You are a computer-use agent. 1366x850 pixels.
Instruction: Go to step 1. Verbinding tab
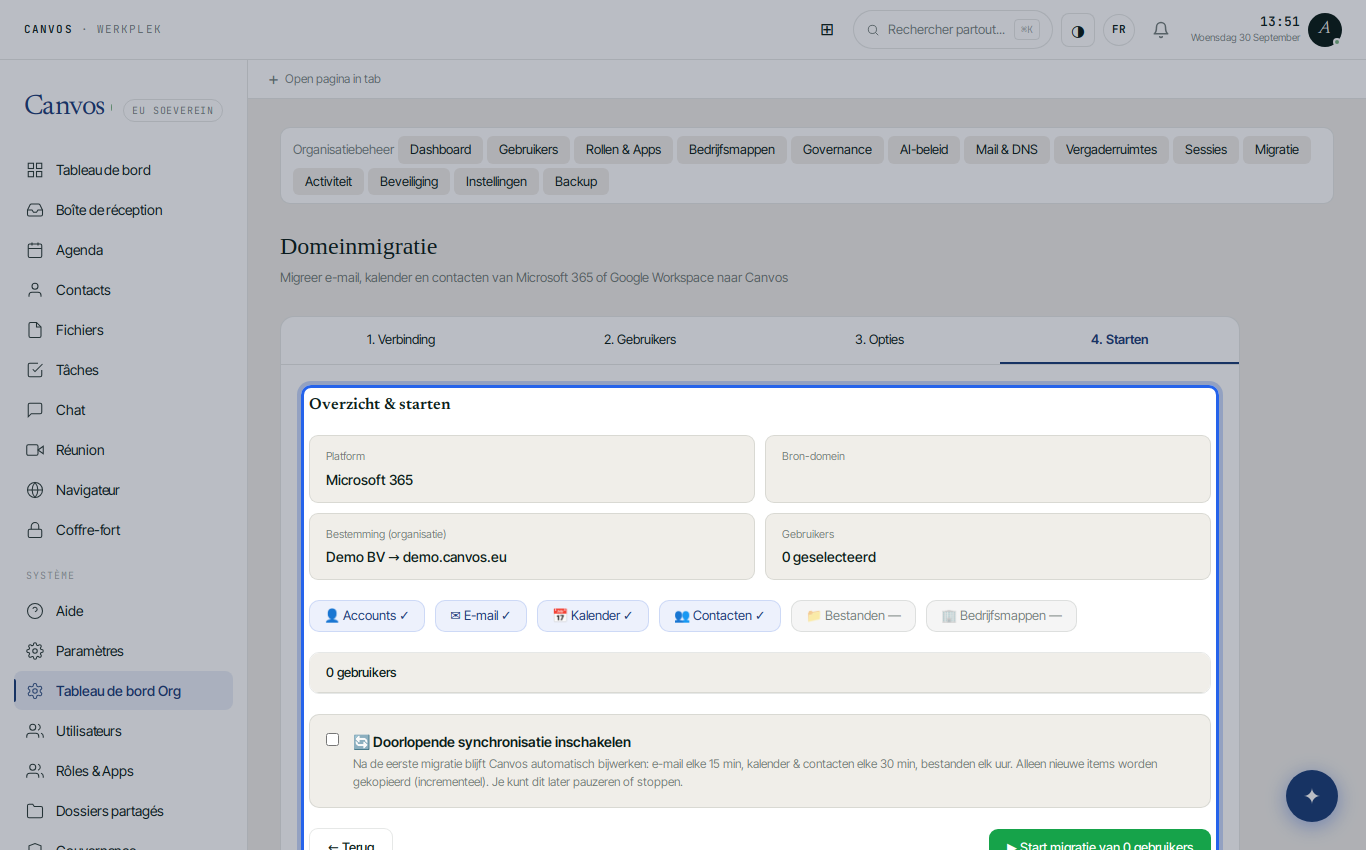[x=401, y=340]
